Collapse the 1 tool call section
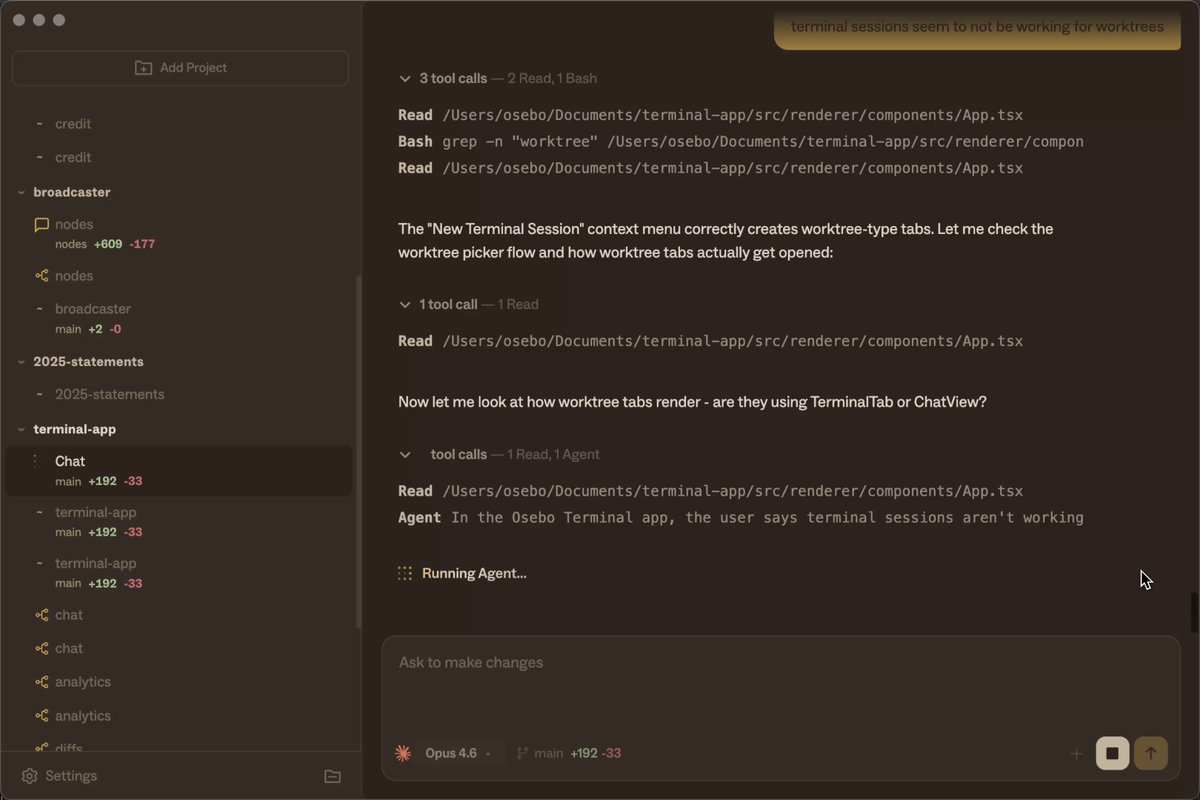This screenshot has height=800, width=1200. tap(405, 304)
